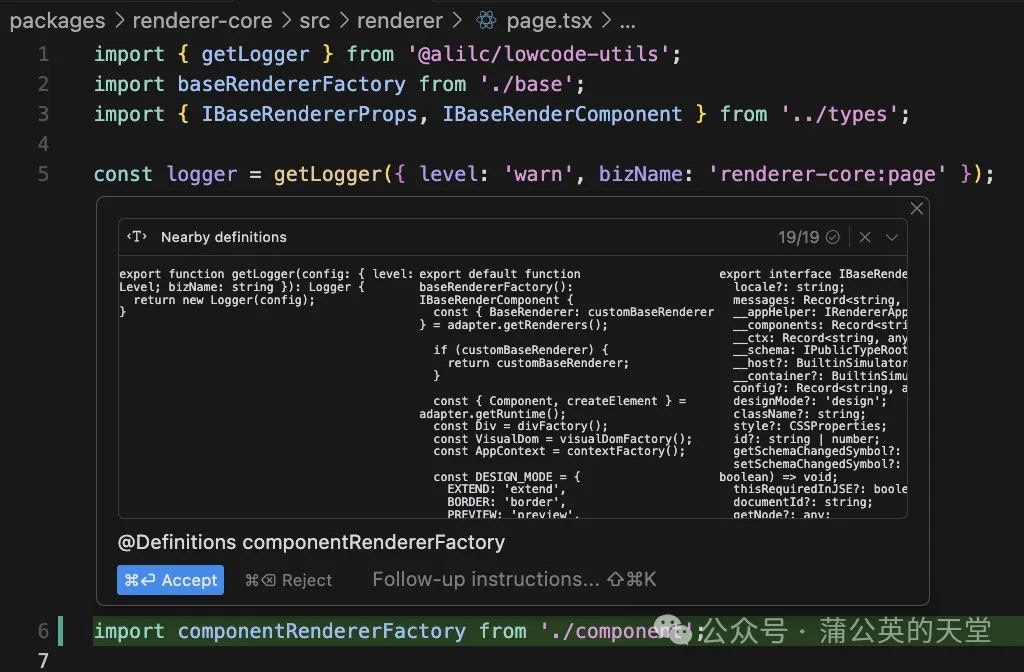Viewport: 1024px width, 672px height.
Task: Click 'baseRendererFactory' on line 2
Action: click(x=291, y=84)
